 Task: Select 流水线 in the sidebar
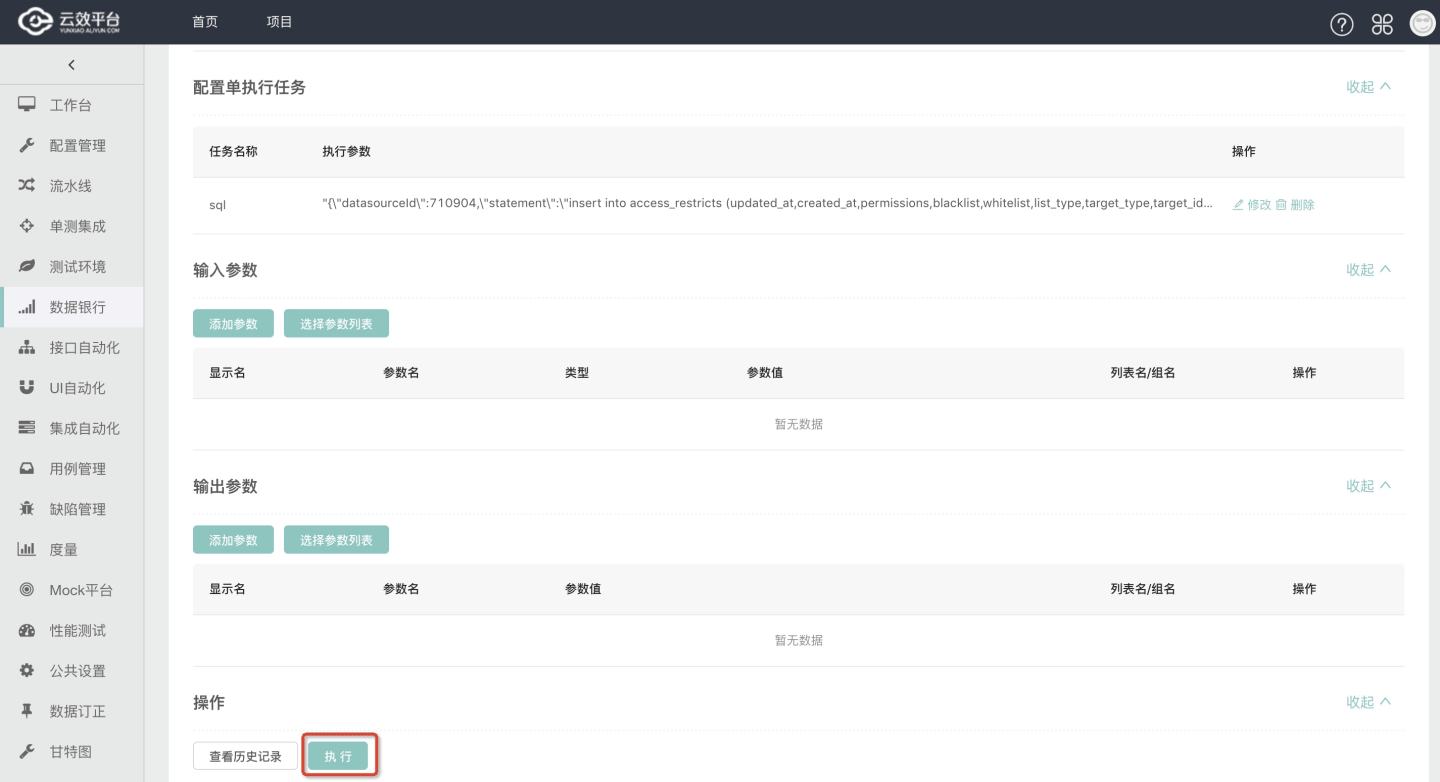(72, 186)
